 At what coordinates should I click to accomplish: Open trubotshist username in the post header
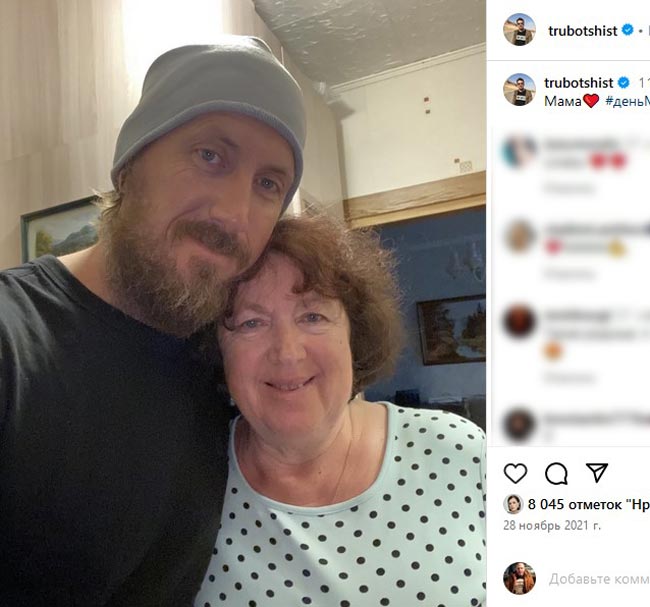pyautogui.click(x=582, y=30)
